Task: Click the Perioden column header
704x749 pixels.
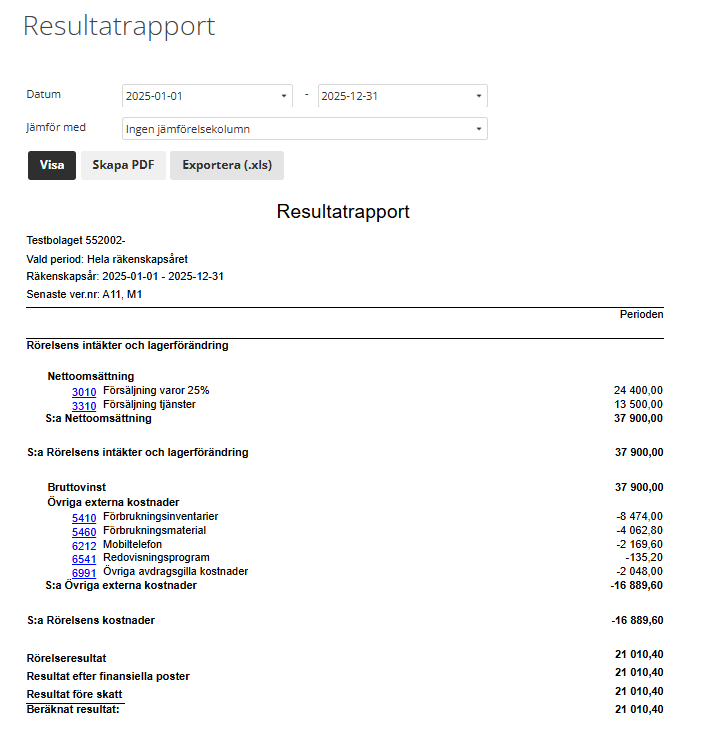Action: click(x=641, y=314)
